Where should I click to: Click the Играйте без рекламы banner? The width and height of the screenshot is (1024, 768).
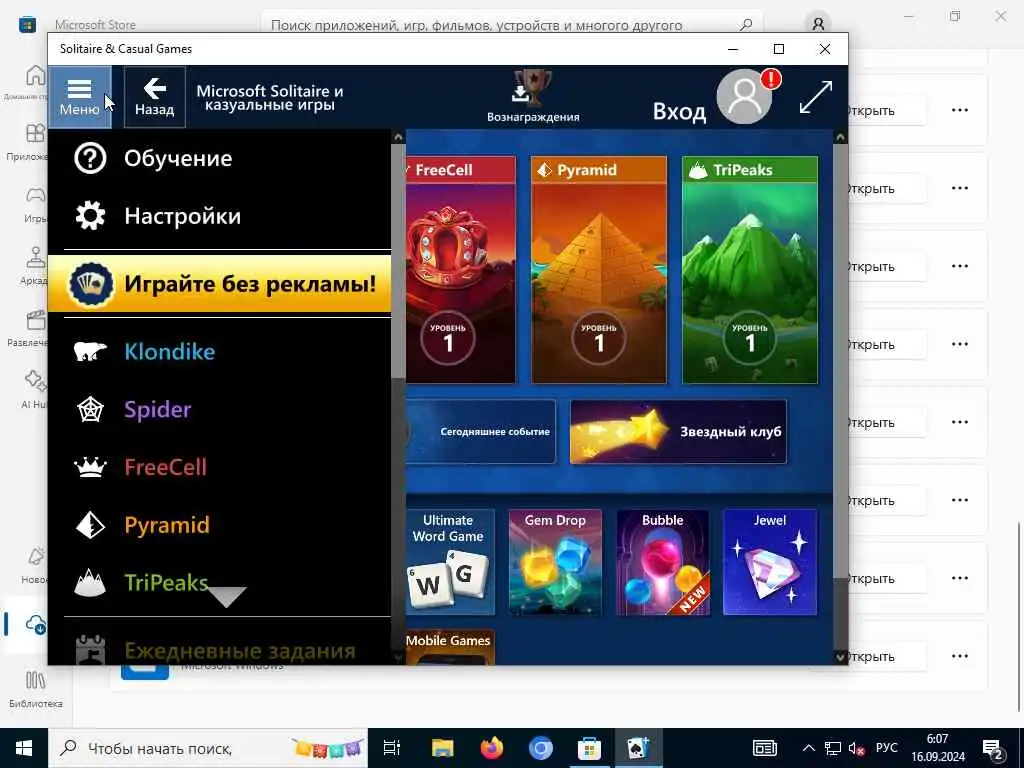[219, 283]
